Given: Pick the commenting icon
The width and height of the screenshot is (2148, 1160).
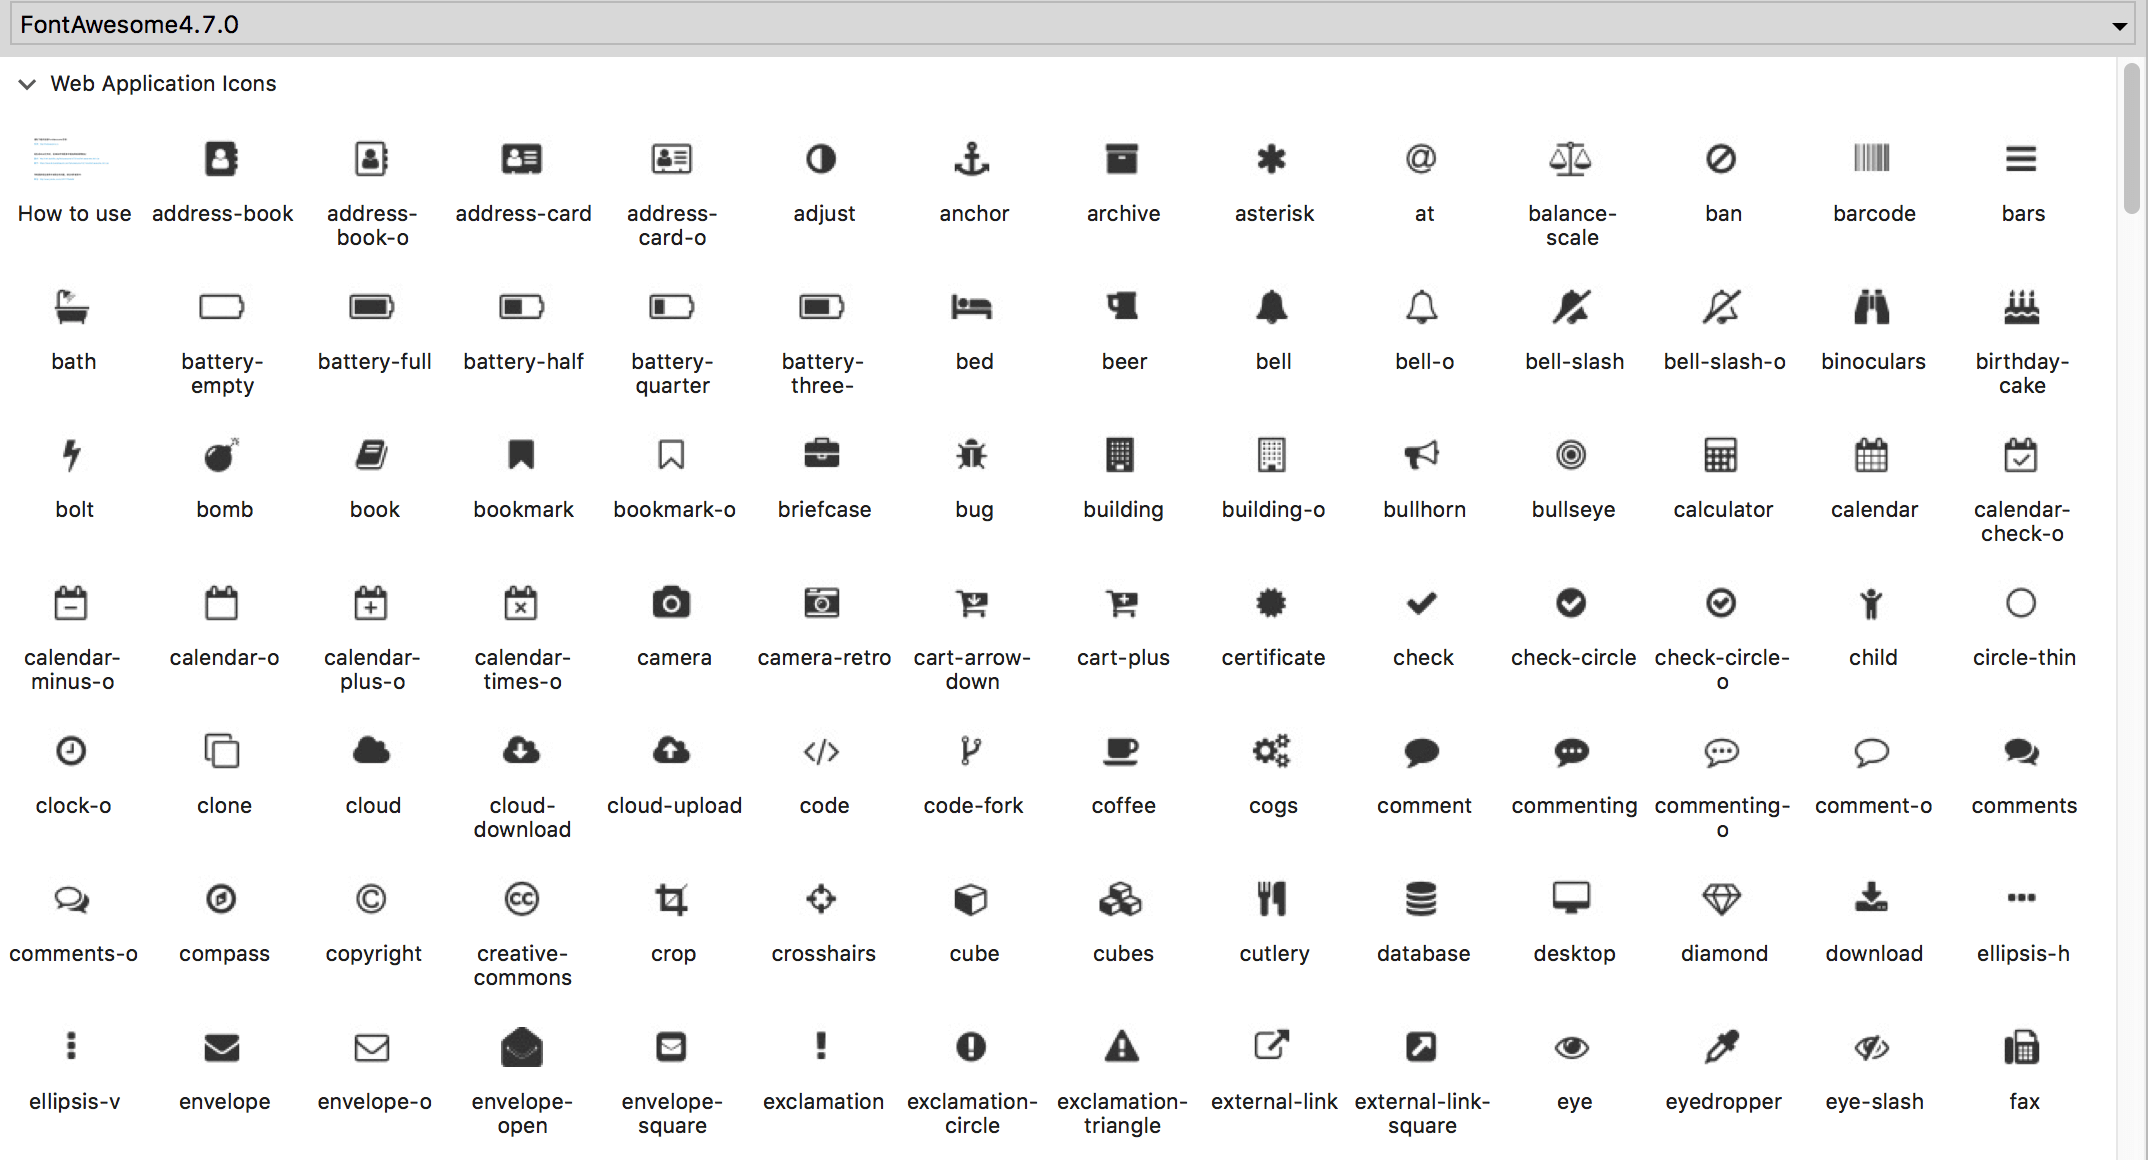Looking at the screenshot, I should click(x=1571, y=751).
